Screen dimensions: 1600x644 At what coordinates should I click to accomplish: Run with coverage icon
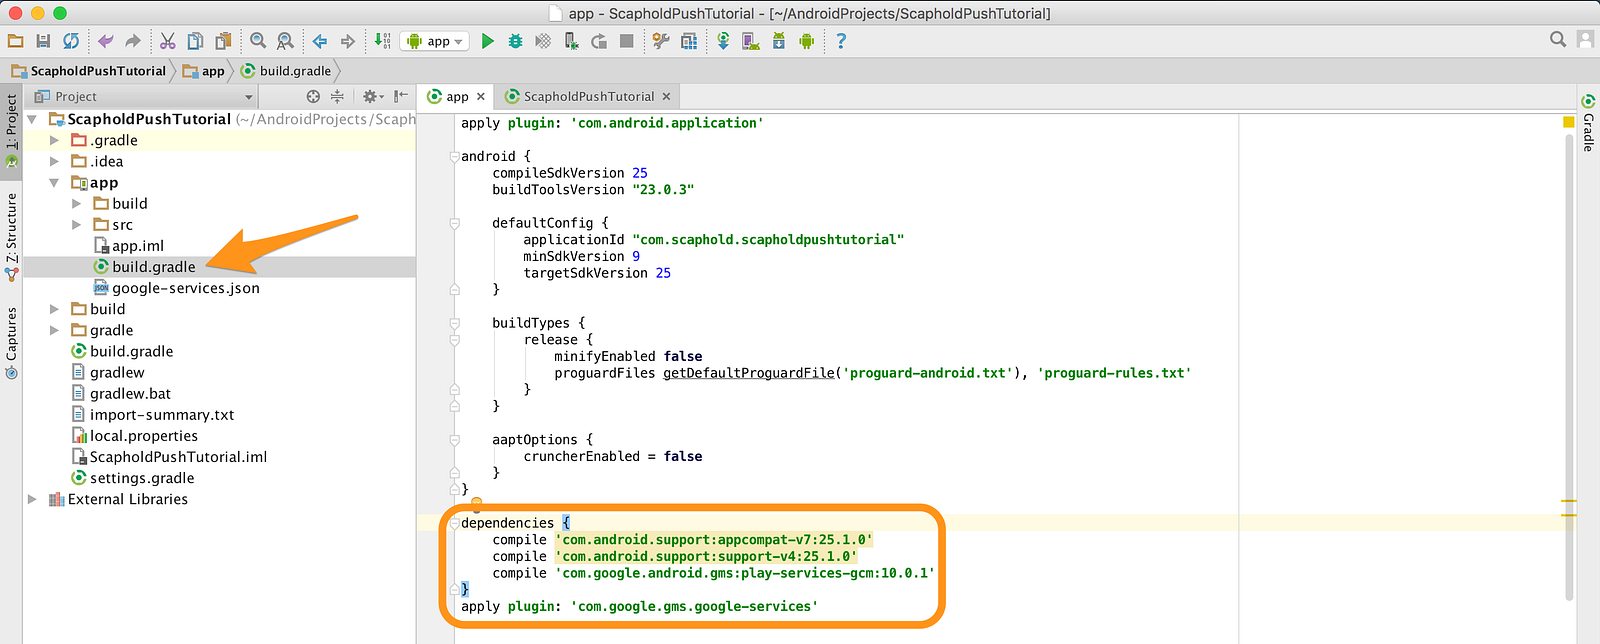[x=543, y=41]
